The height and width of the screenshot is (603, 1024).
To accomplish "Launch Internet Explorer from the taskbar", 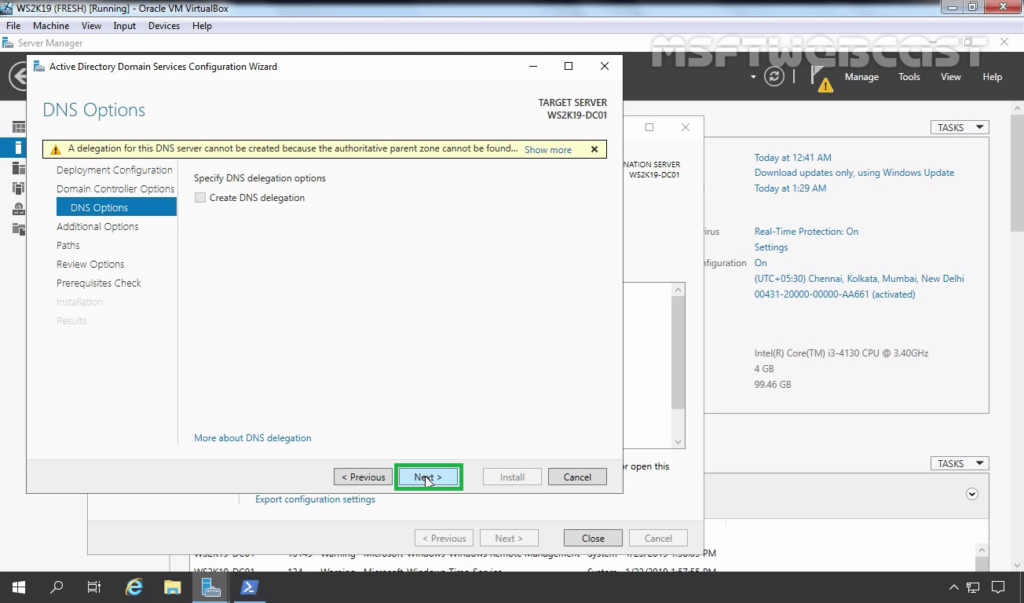I will [x=134, y=587].
